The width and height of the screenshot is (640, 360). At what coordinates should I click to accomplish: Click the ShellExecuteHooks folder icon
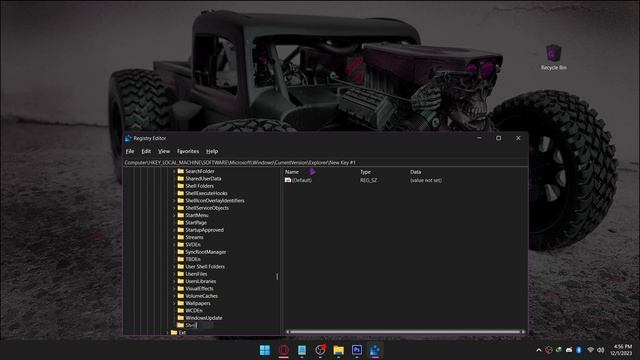click(180, 193)
